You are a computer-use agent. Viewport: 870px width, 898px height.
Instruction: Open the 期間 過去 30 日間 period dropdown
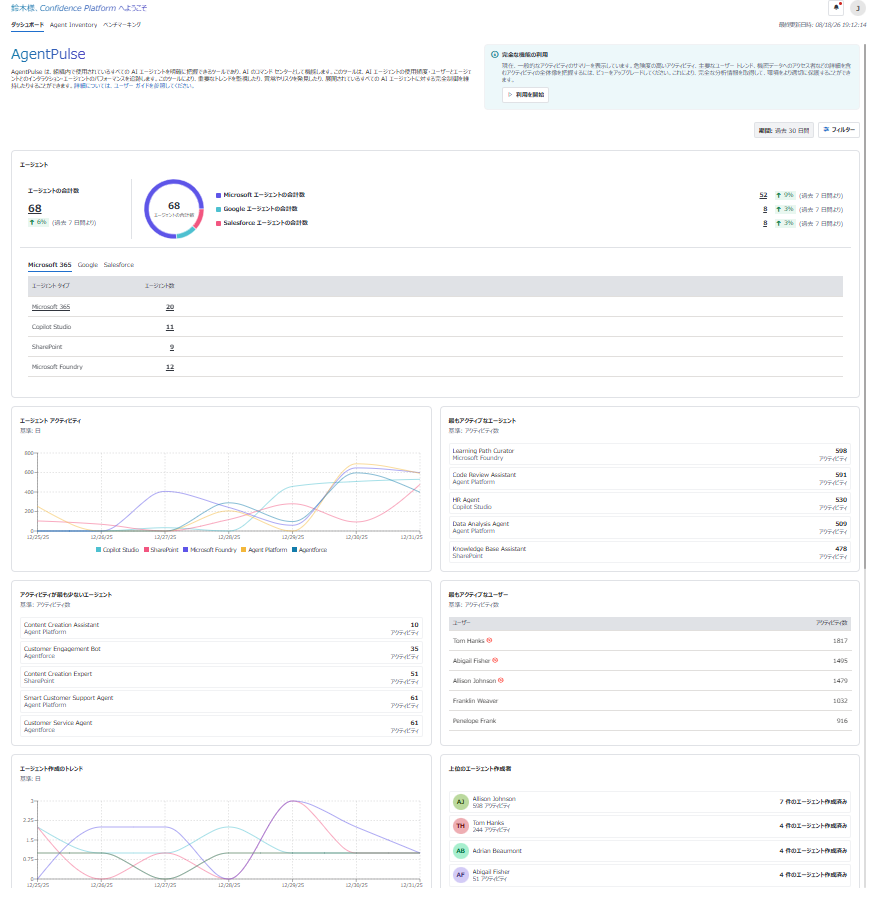tap(784, 131)
